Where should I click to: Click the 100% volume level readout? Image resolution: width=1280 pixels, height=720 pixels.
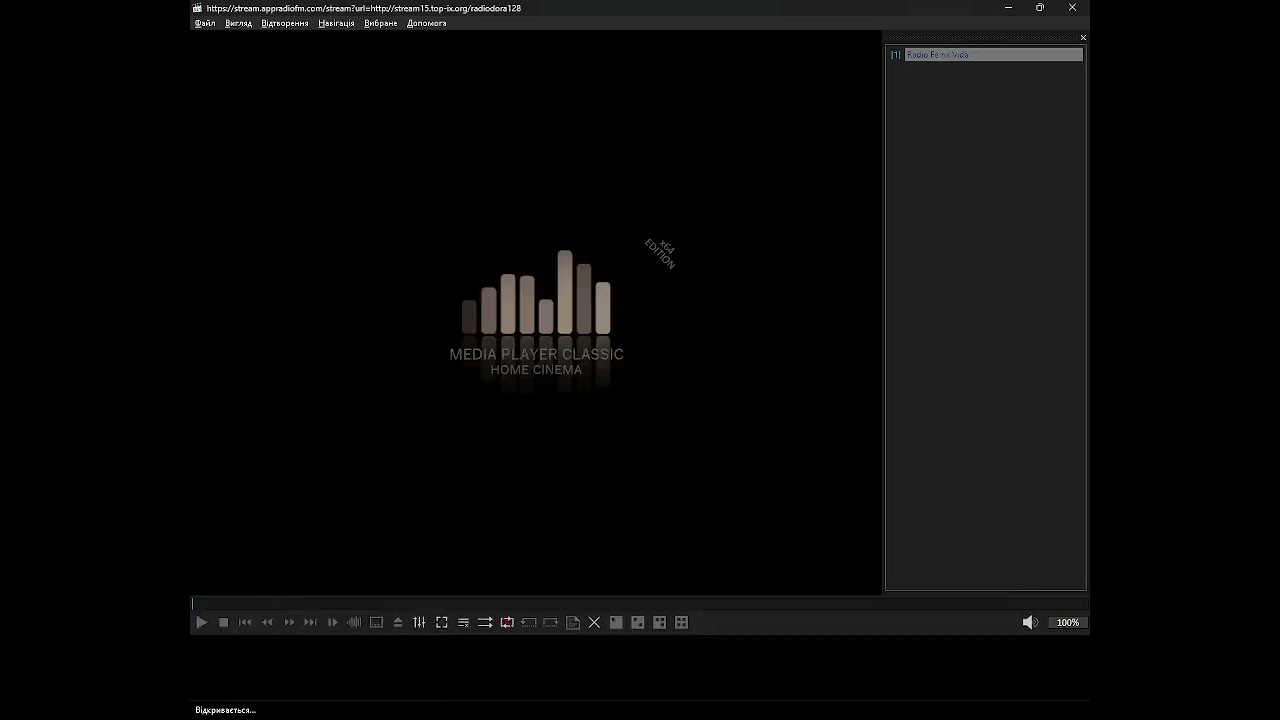point(1068,622)
